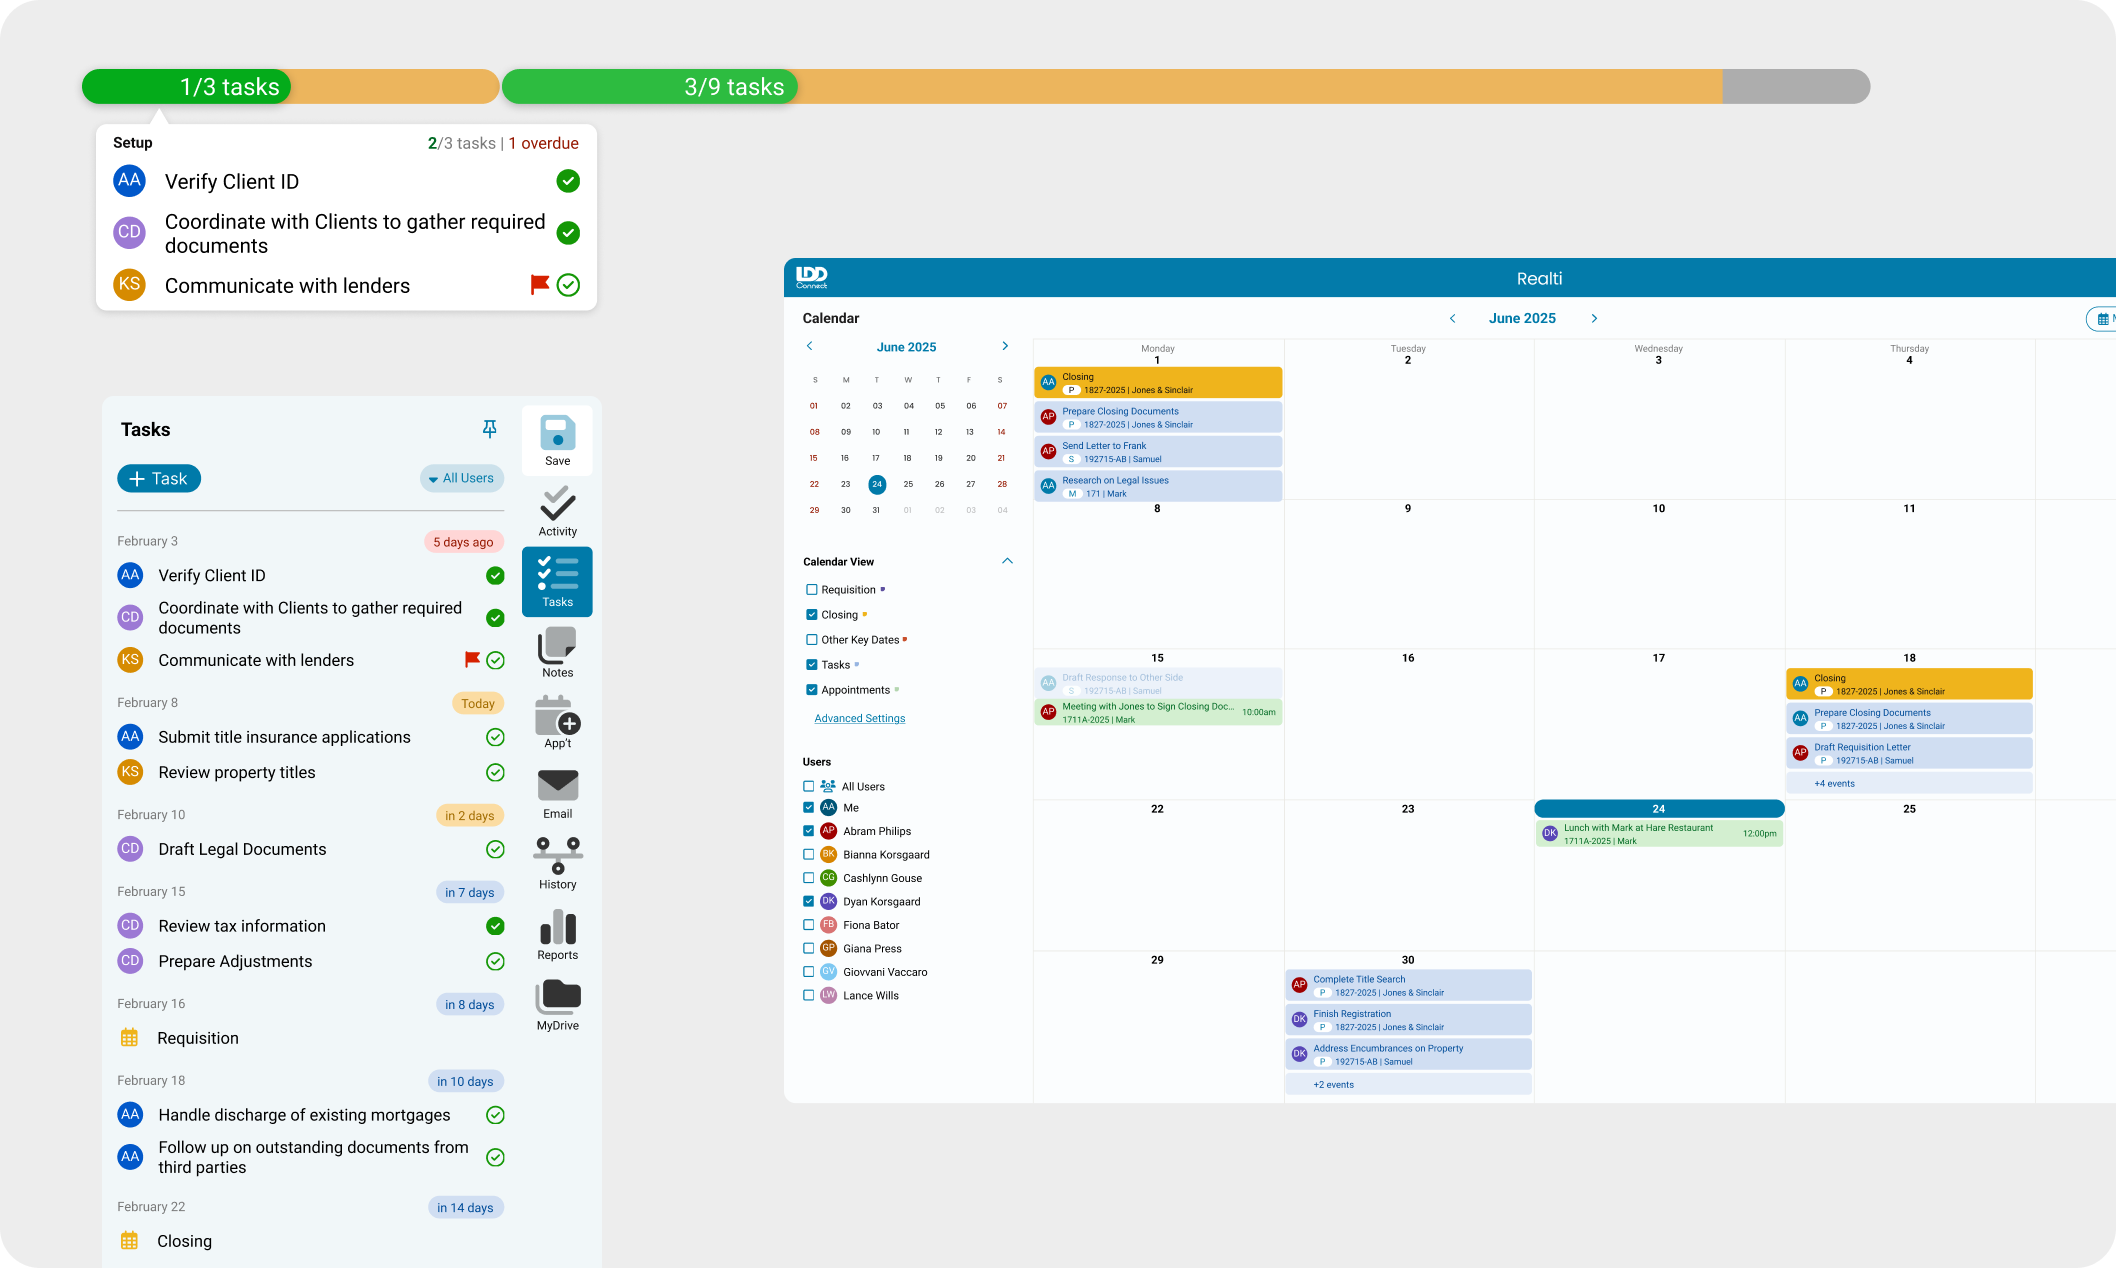2116x1268 pixels.
Task: Open the Notes panel icon
Action: click(x=557, y=646)
